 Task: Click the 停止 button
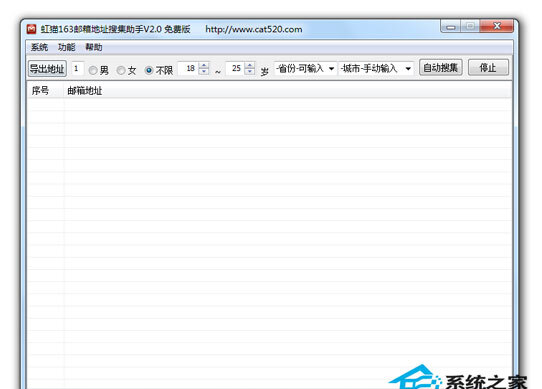(488, 67)
